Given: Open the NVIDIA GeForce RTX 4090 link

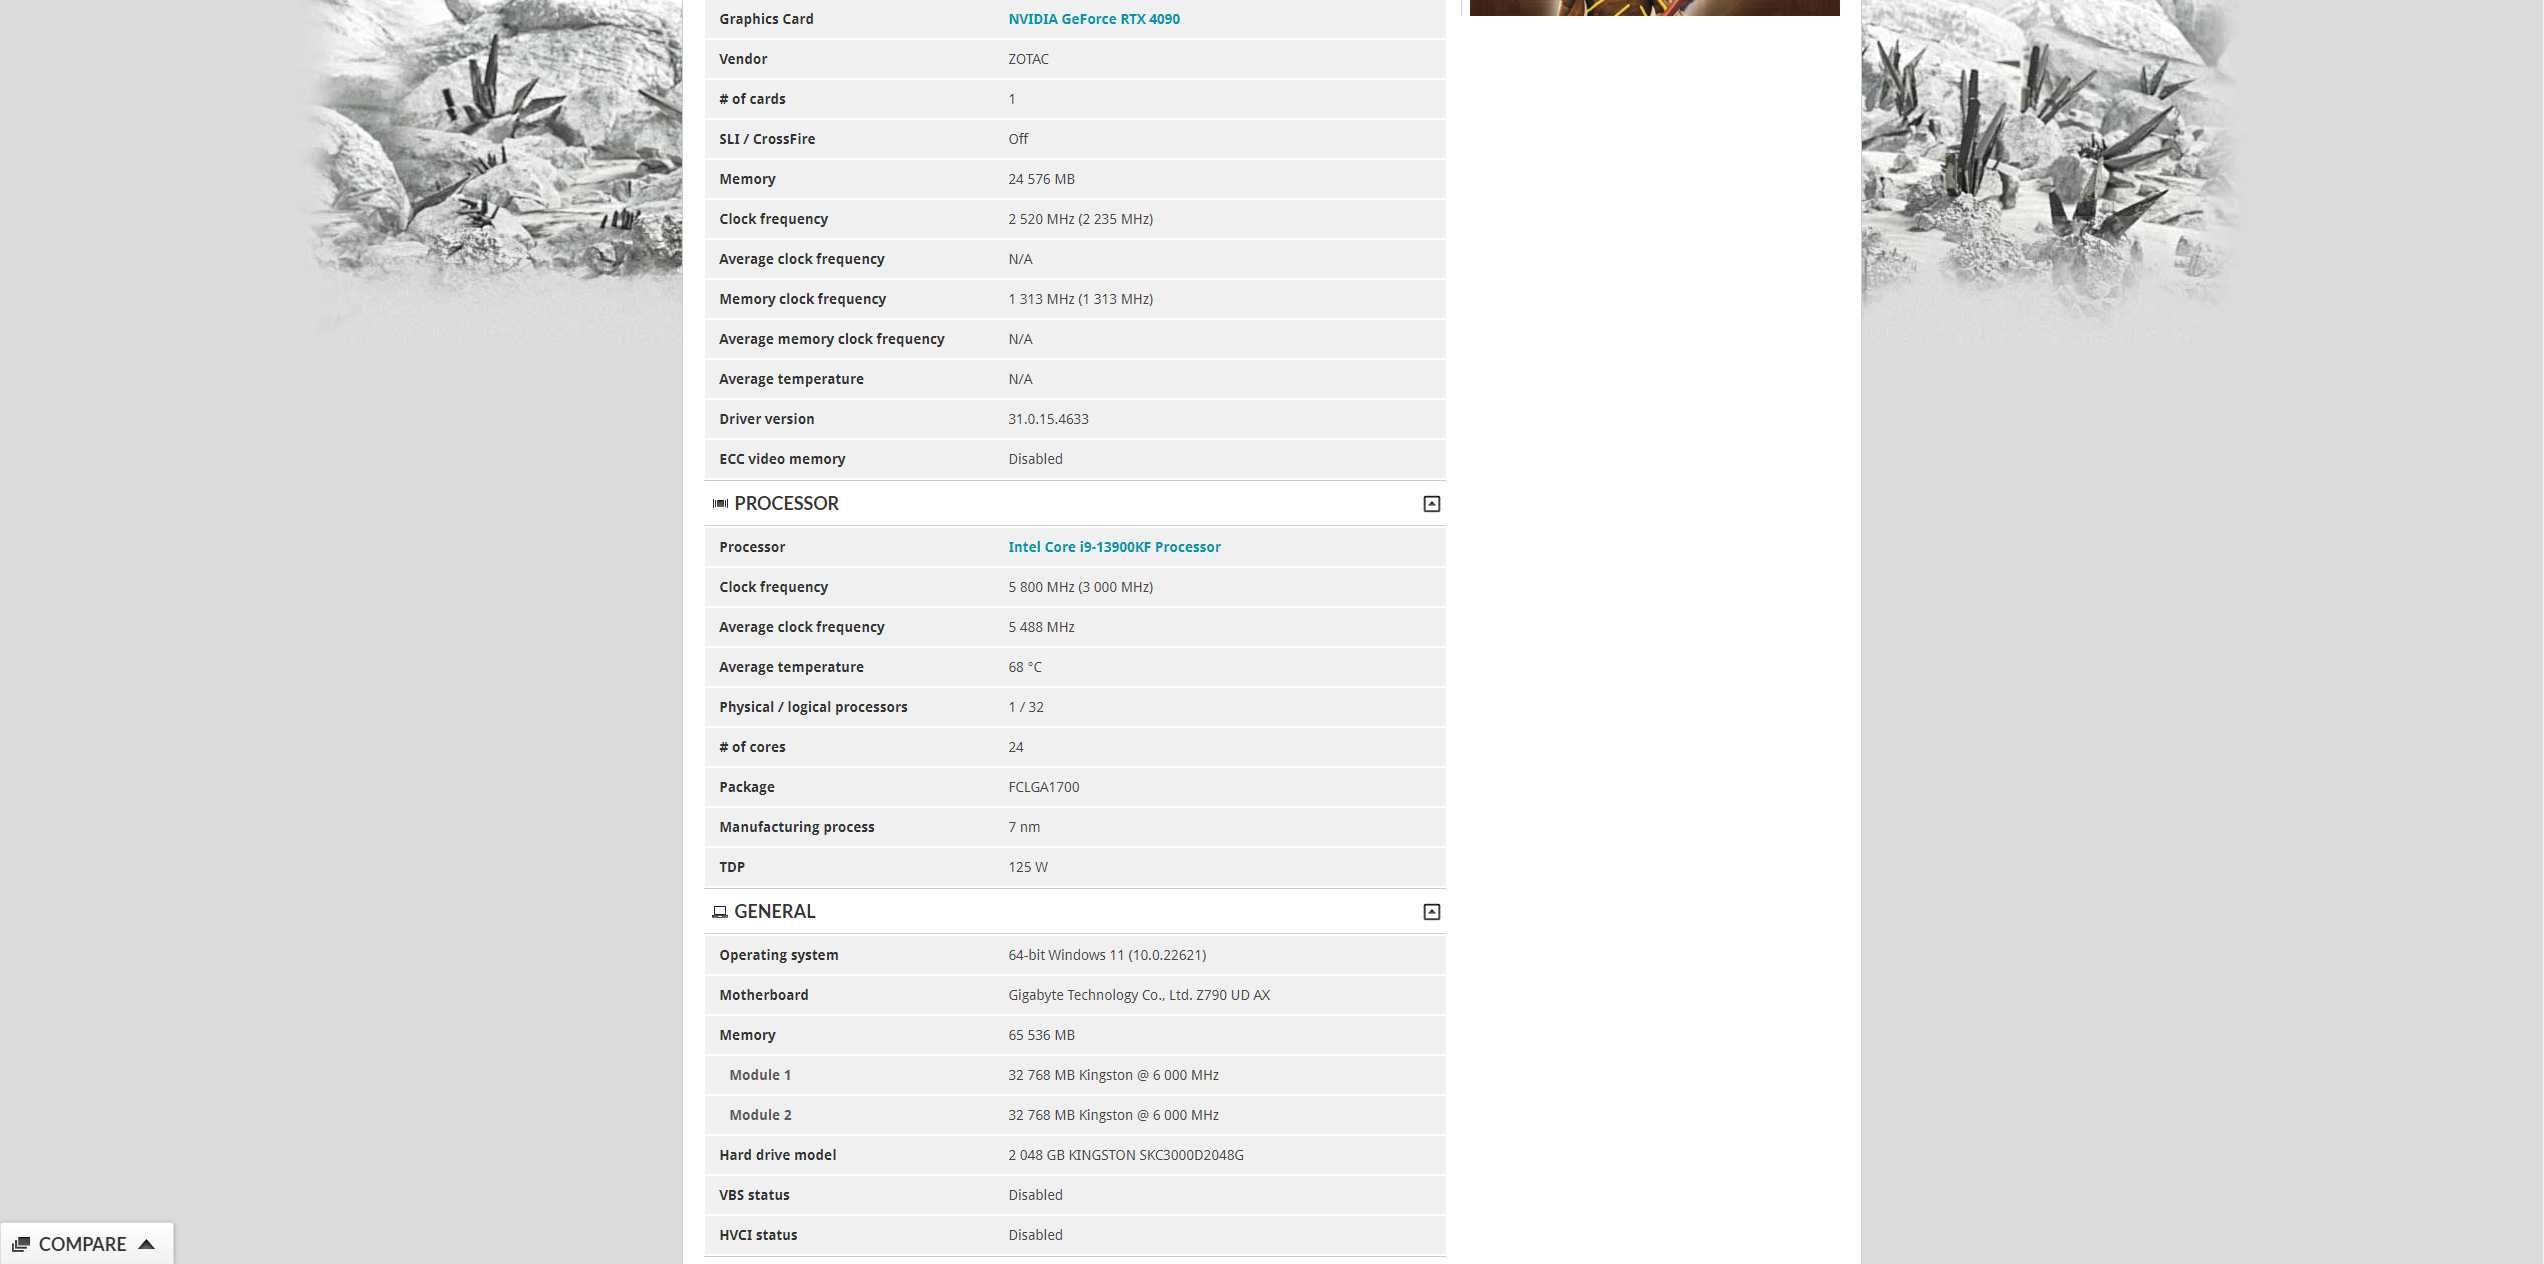Looking at the screenshot, I should click(1093, 19).
